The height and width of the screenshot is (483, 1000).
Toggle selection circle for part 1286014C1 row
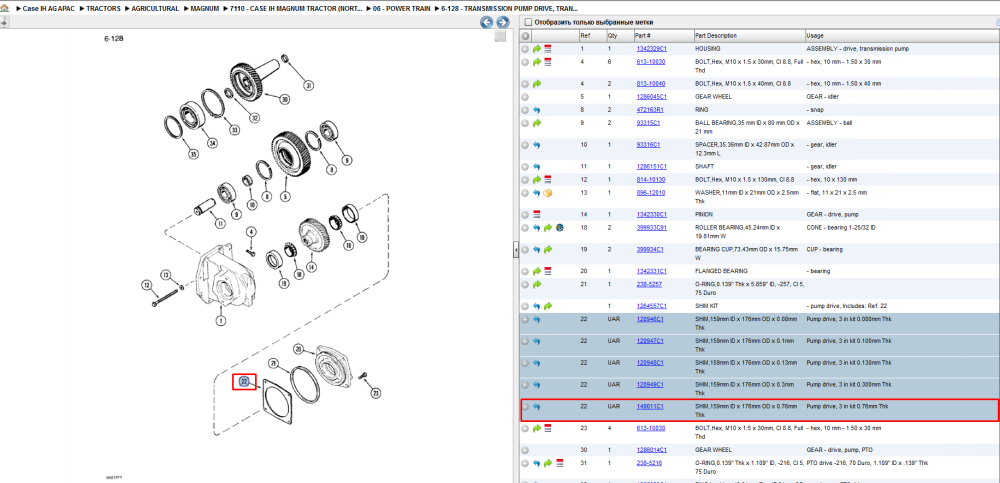click(x=526, y=450)
